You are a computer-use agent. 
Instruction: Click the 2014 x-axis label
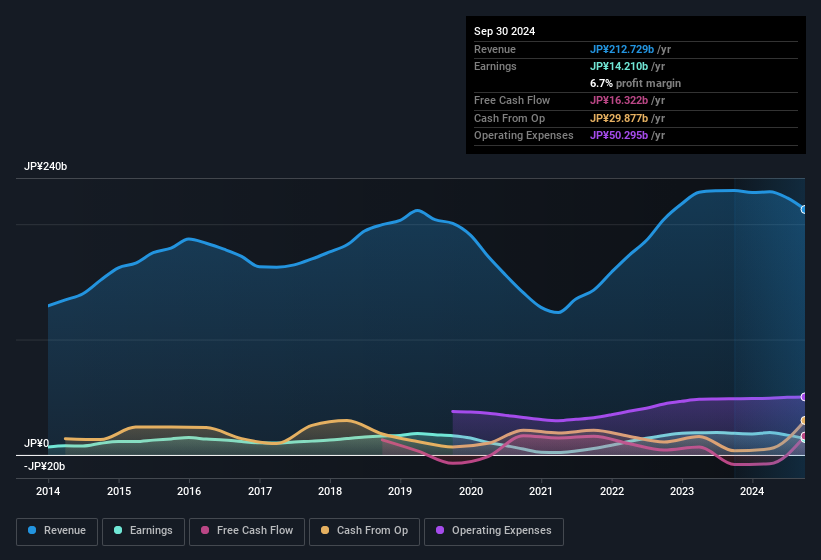[x=48, y=491]
